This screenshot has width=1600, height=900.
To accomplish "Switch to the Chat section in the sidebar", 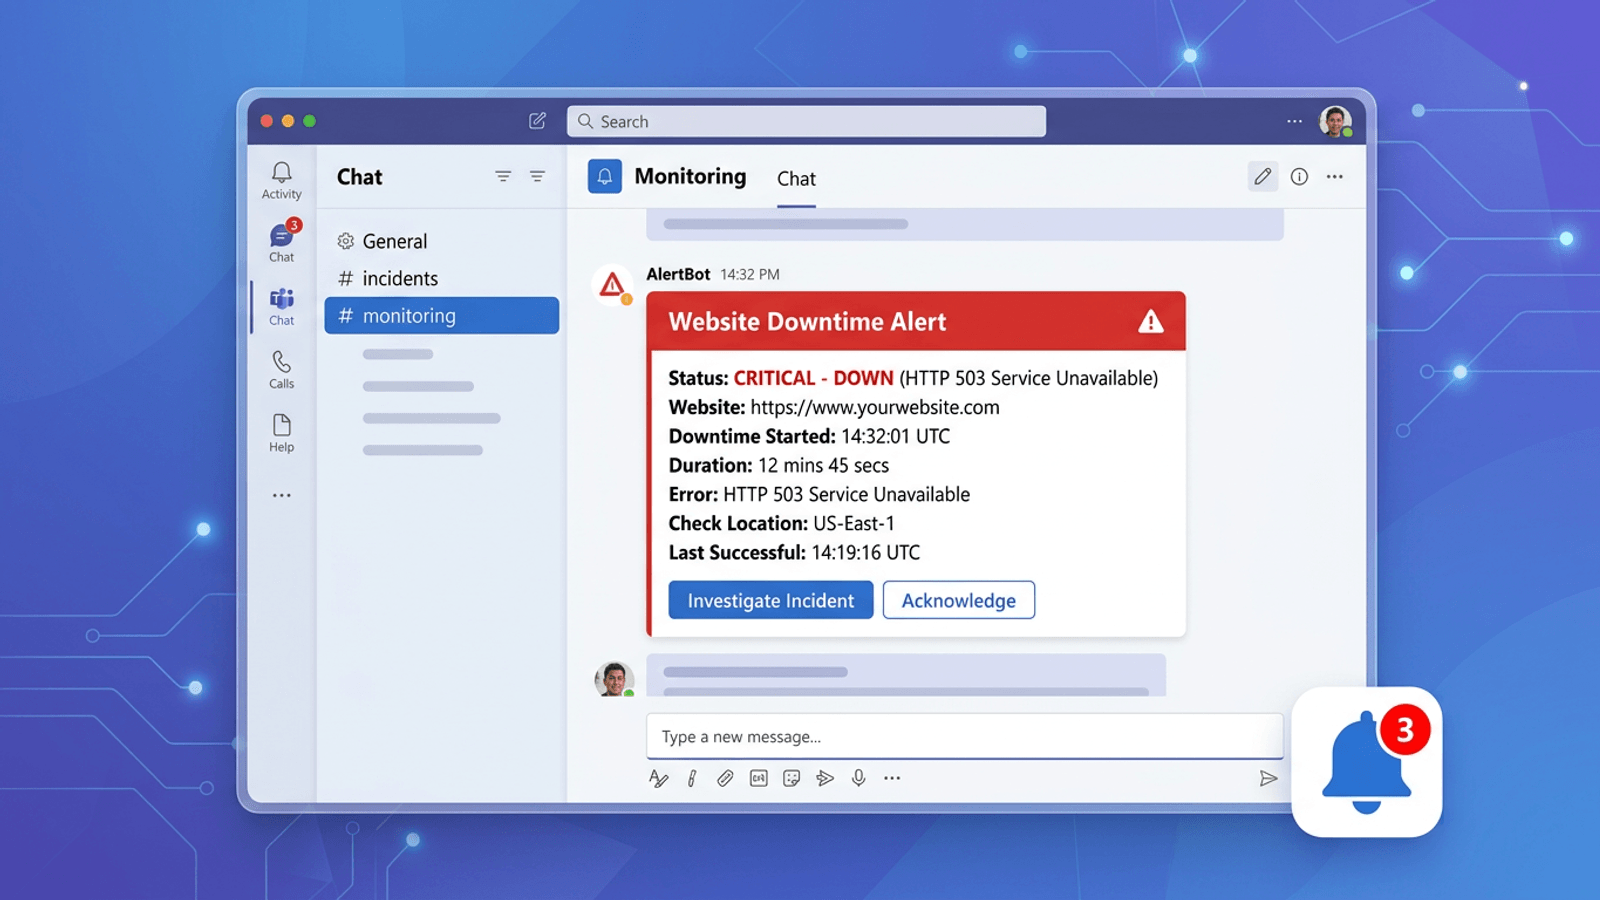I will (281, 240).
